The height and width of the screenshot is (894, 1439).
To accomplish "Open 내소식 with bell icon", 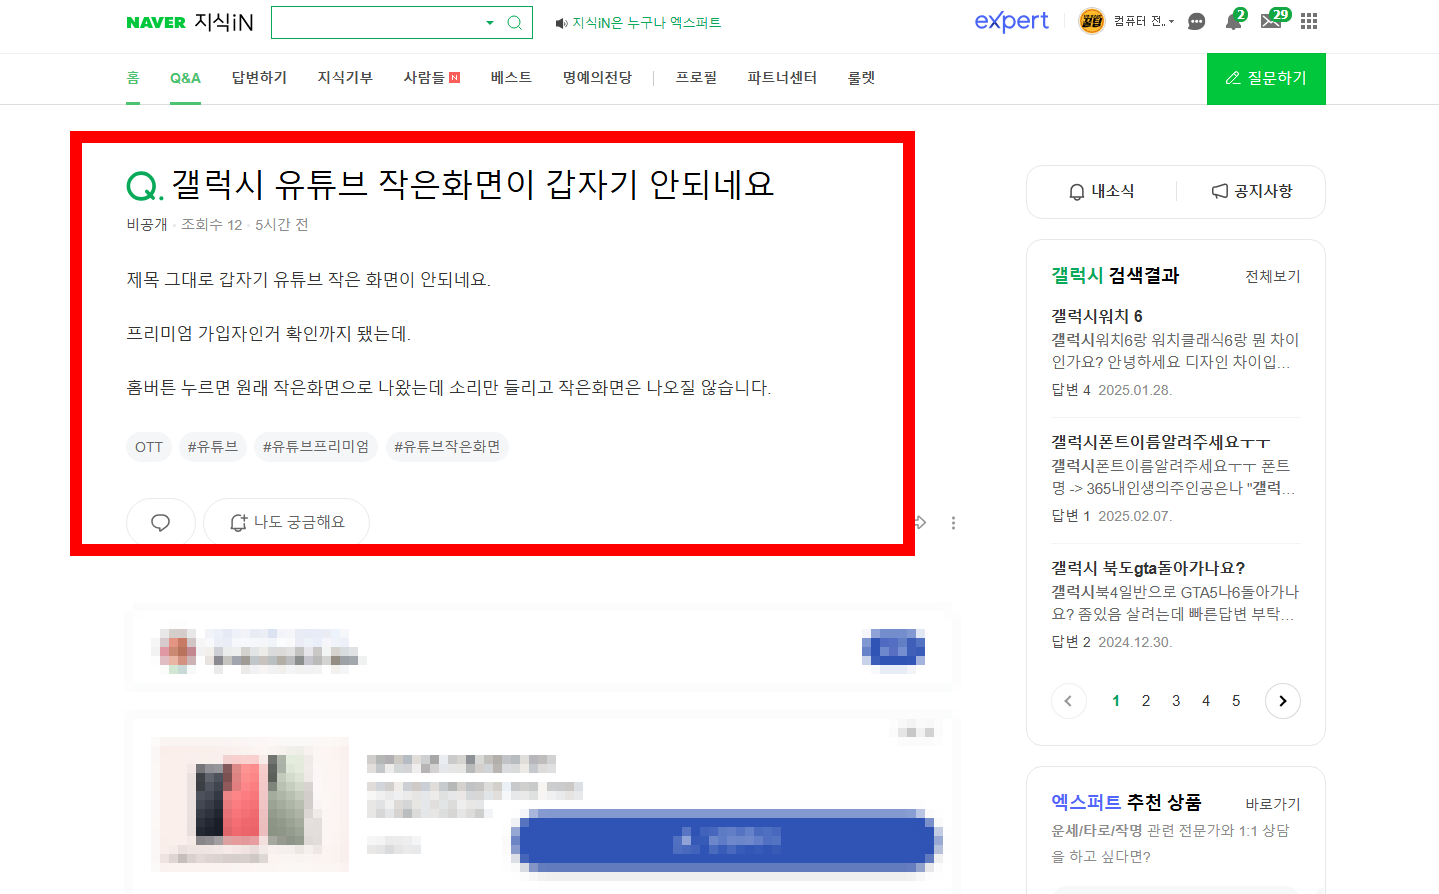I will click(1102, 191).
